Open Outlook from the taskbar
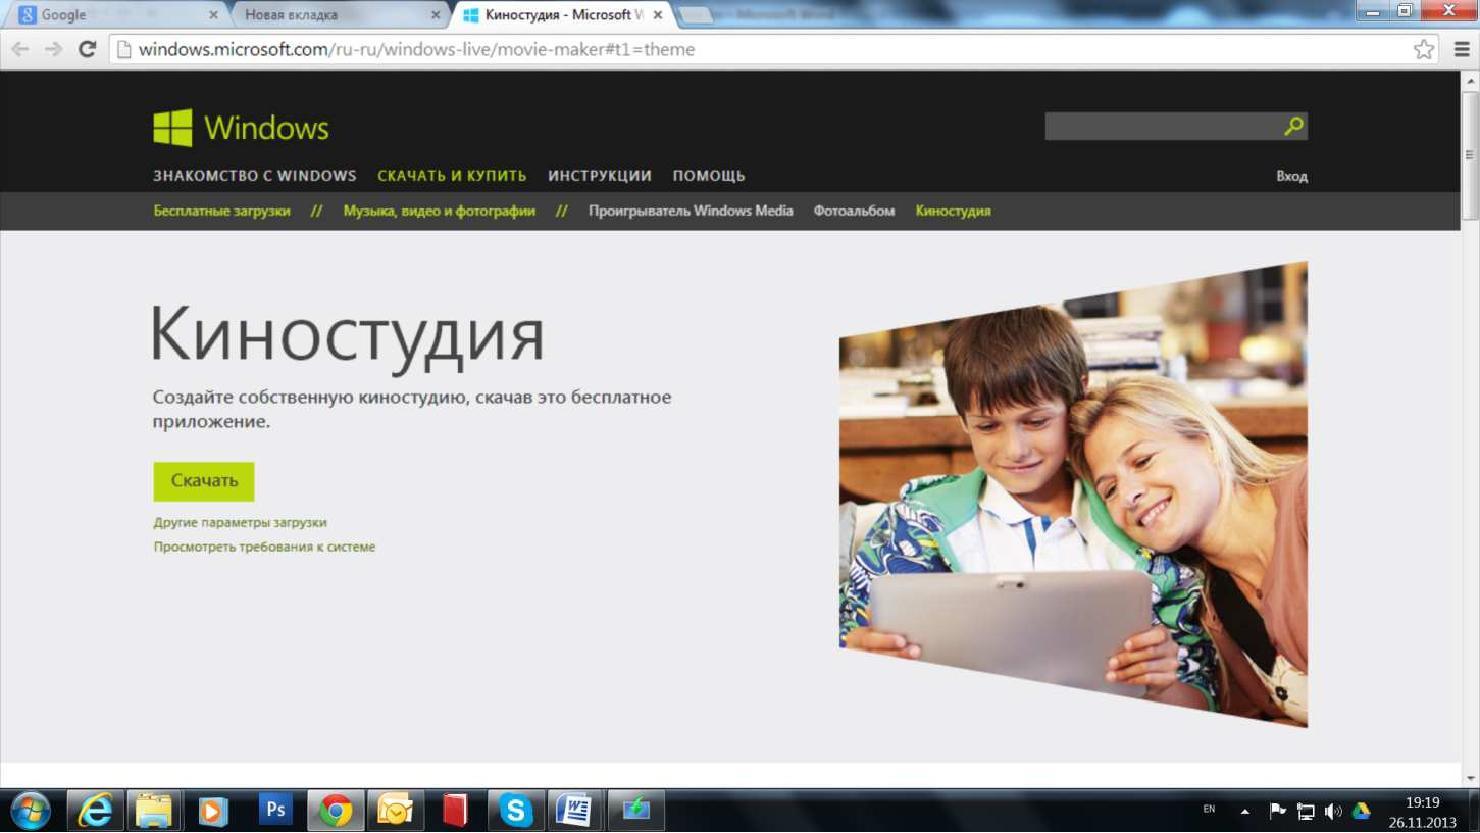1480x833 pixels. 395,810
